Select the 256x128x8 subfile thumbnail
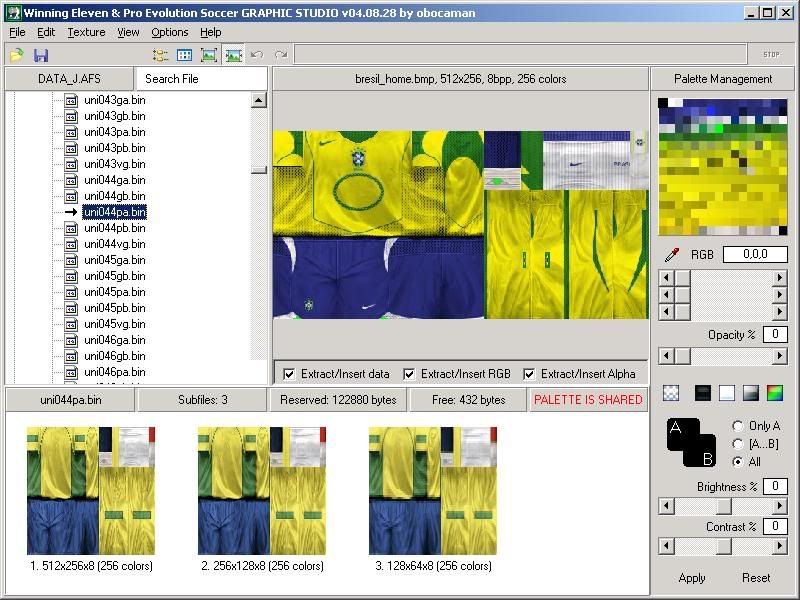 coord(262,491)
